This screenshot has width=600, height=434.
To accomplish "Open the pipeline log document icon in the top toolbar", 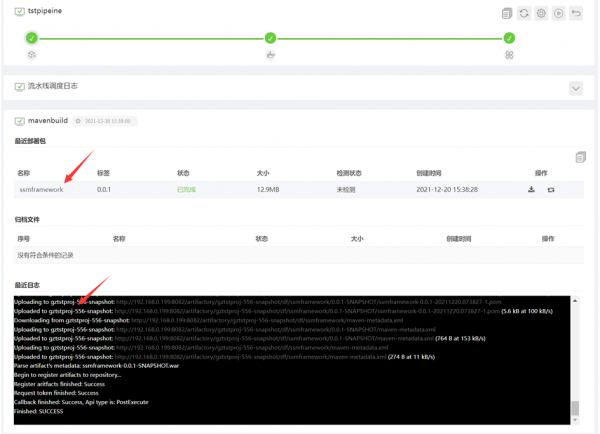I will coord(507,13).
